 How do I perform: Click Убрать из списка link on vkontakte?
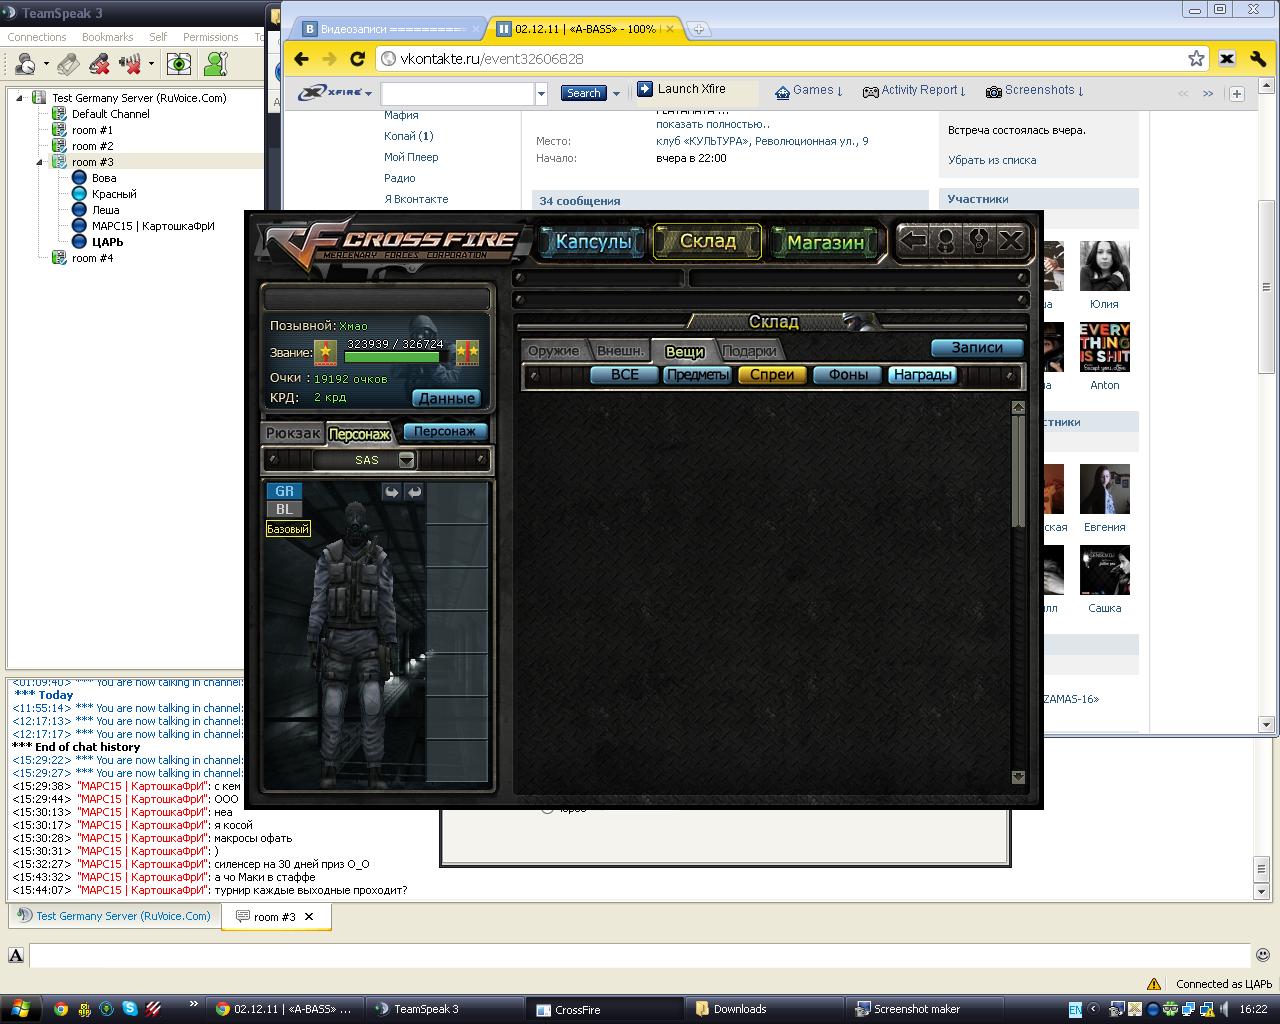(x=992, y=160)
